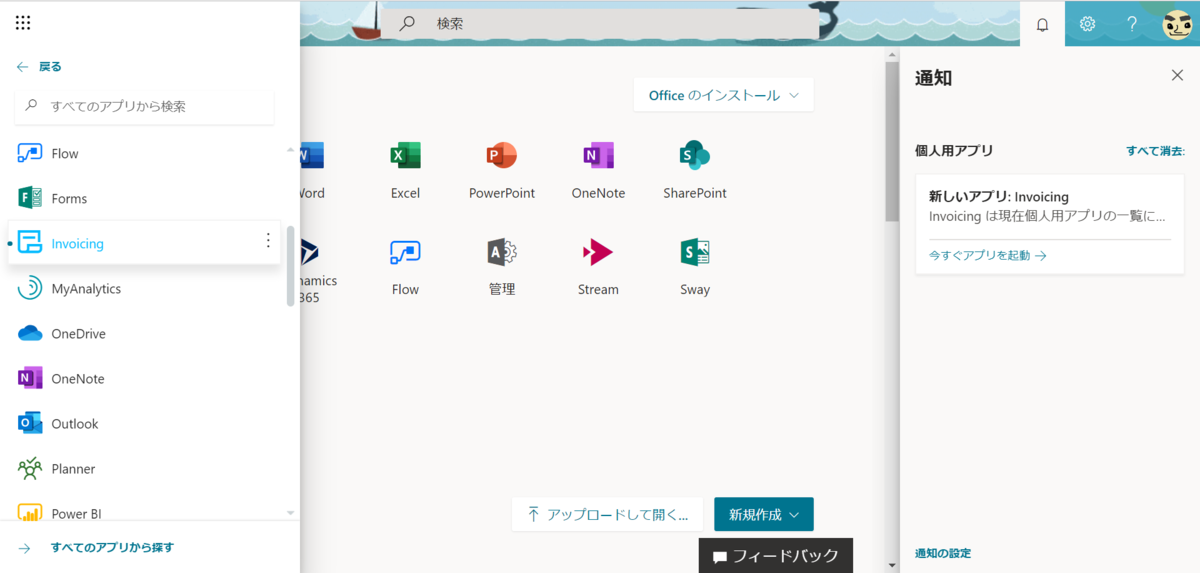
Task: Click the main page vertical scrollbar thumb
Action: tap(892, 140)
